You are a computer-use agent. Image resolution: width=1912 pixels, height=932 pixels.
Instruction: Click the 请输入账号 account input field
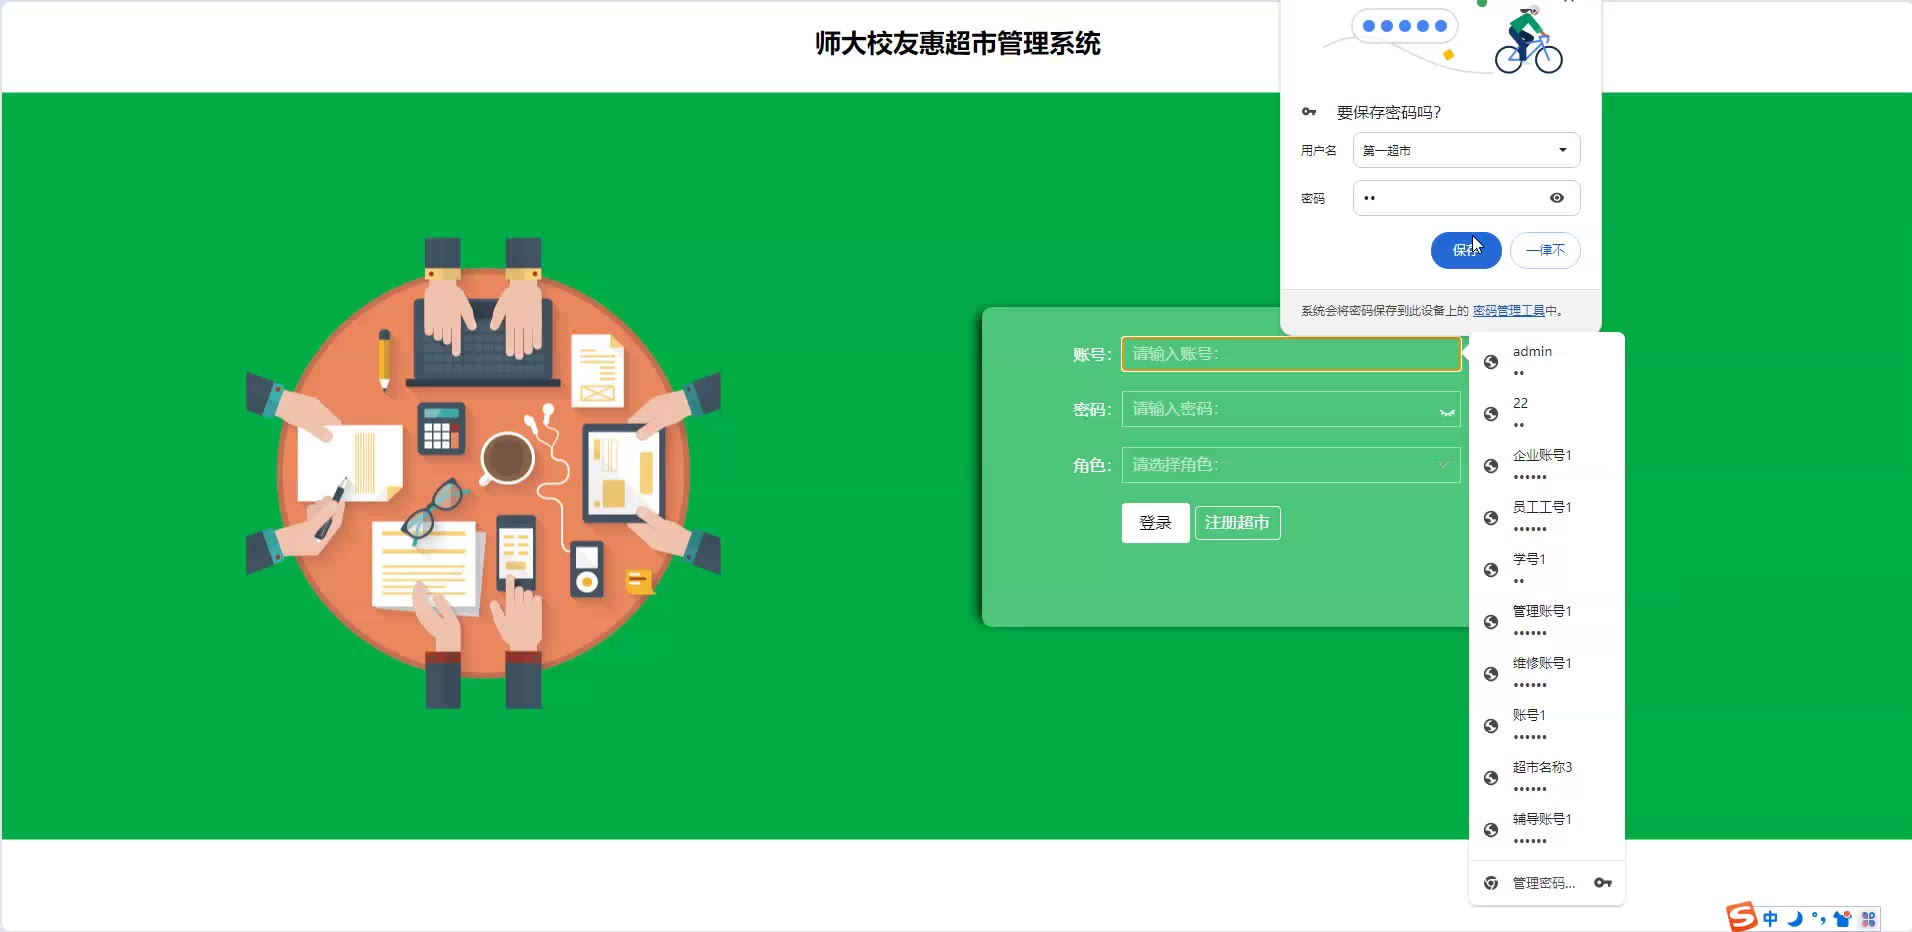tap(1290, 354)
